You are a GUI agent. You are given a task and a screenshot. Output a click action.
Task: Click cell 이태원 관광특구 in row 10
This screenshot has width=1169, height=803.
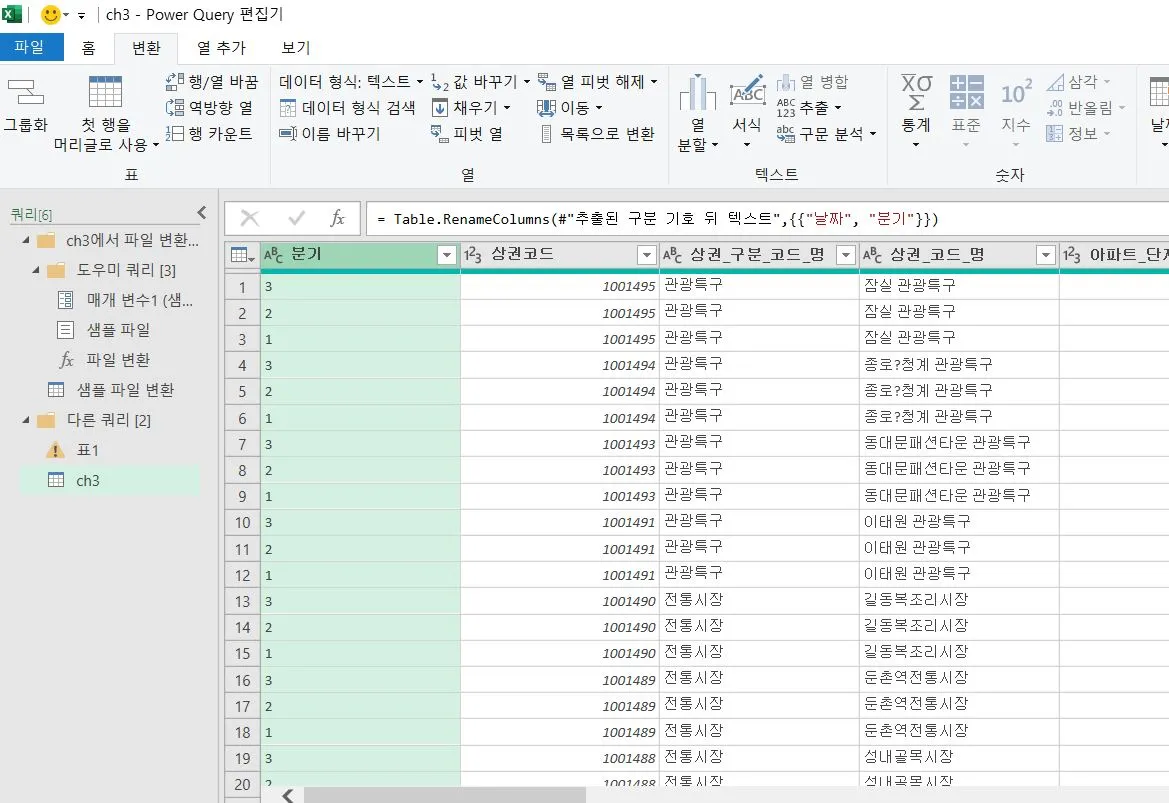click(958, 521)
